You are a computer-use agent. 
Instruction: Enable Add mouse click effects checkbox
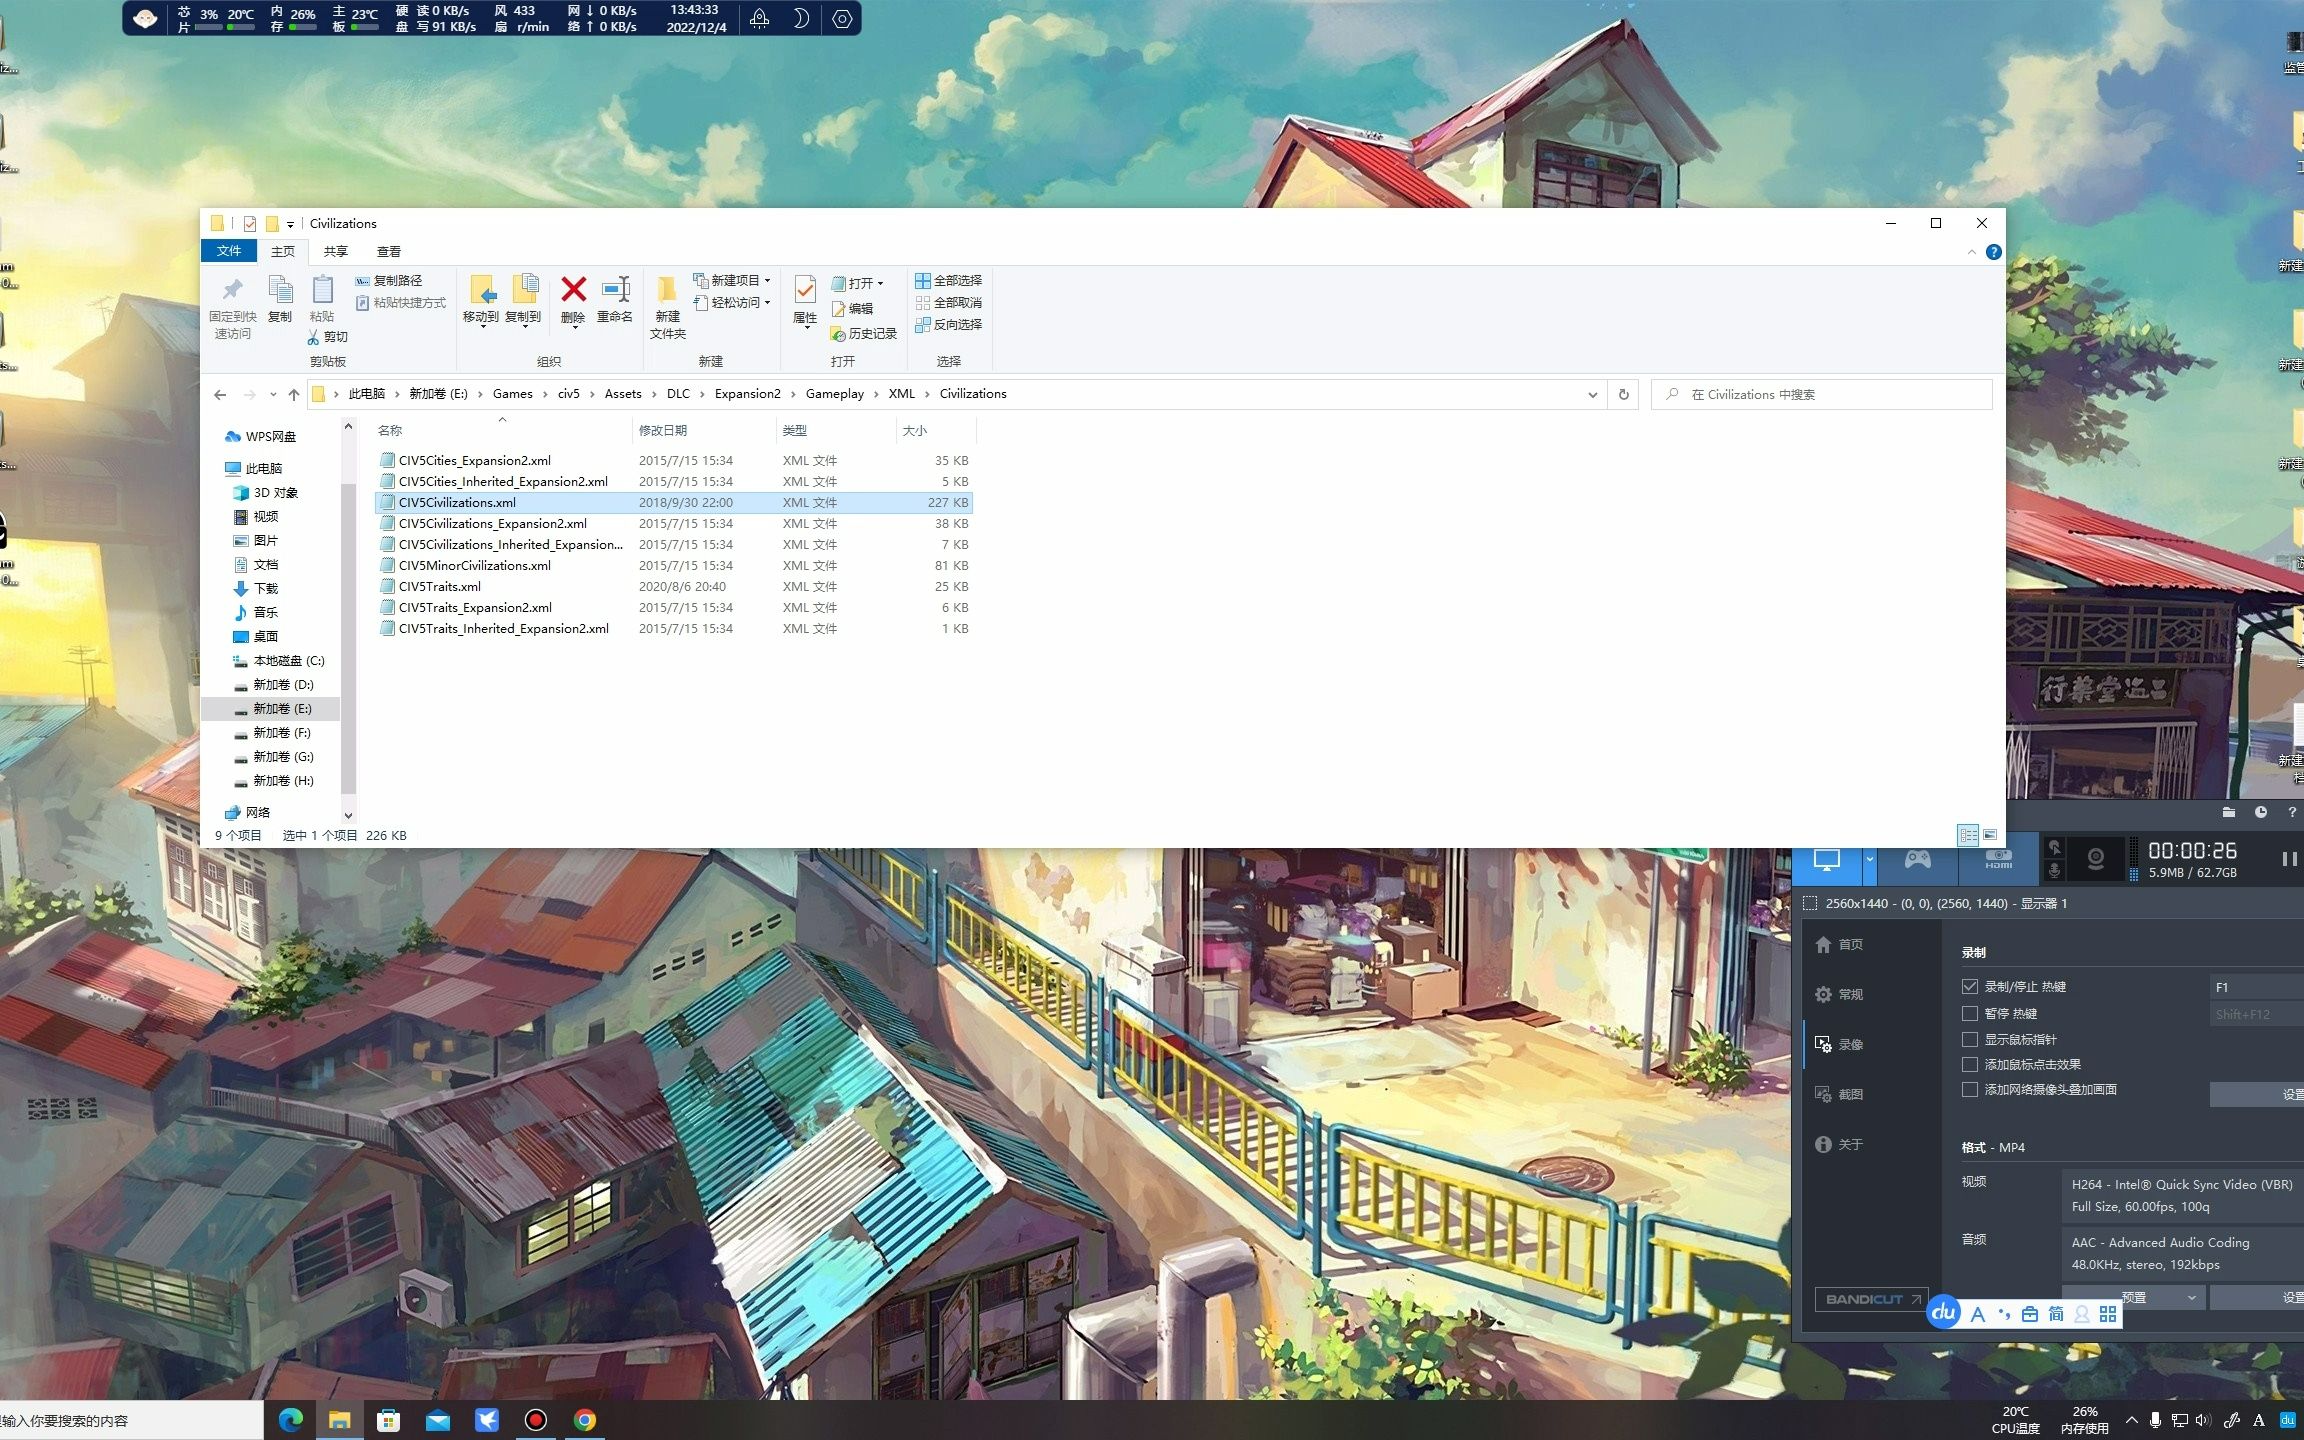(1970, 1064)
